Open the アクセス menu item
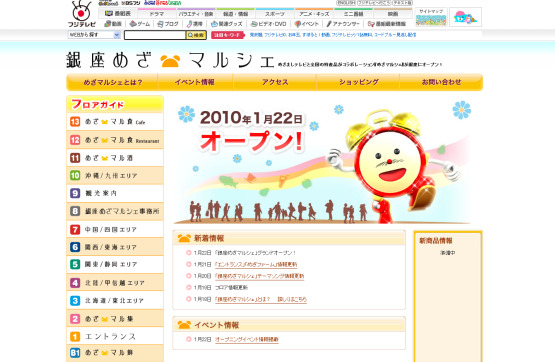This screenshot has height=362, width=555. [x=275, y=82]
